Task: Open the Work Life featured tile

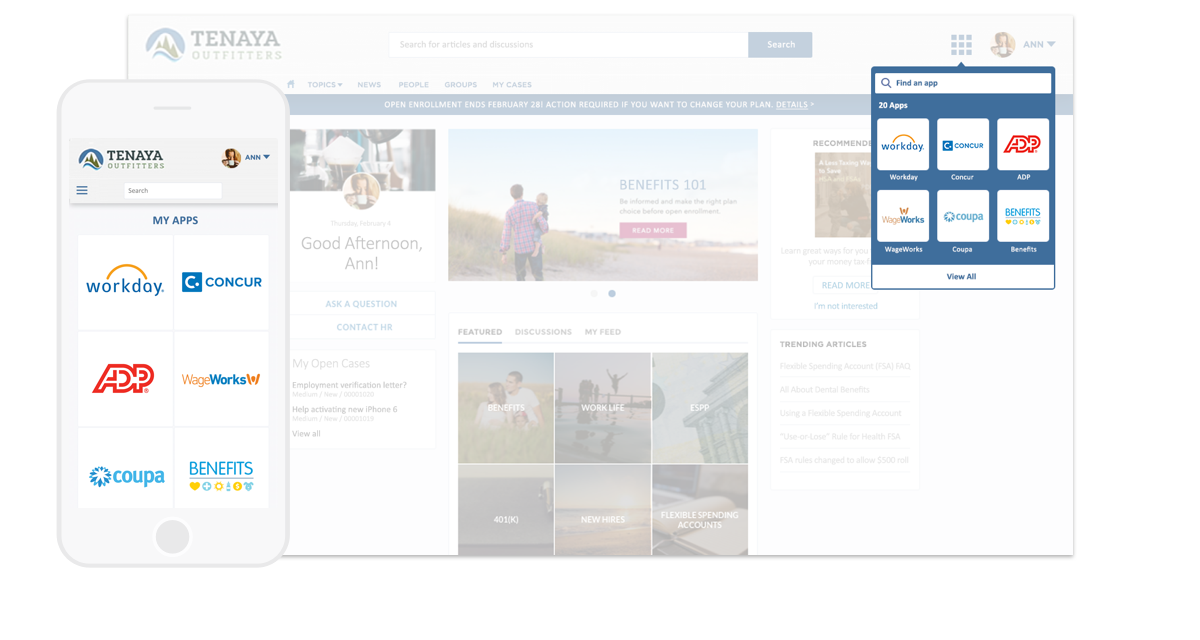Action: pos(603,408)
